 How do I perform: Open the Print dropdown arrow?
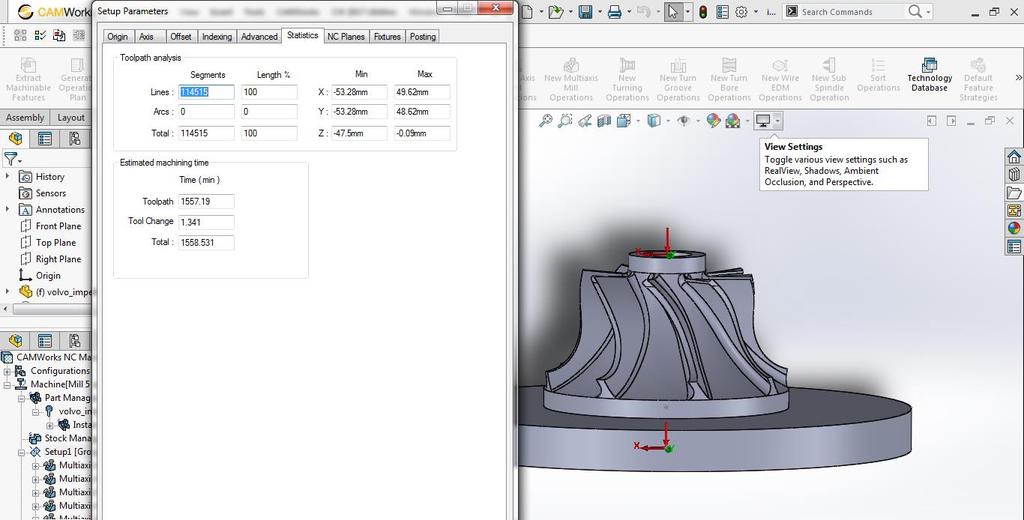(x=629, y=12)
